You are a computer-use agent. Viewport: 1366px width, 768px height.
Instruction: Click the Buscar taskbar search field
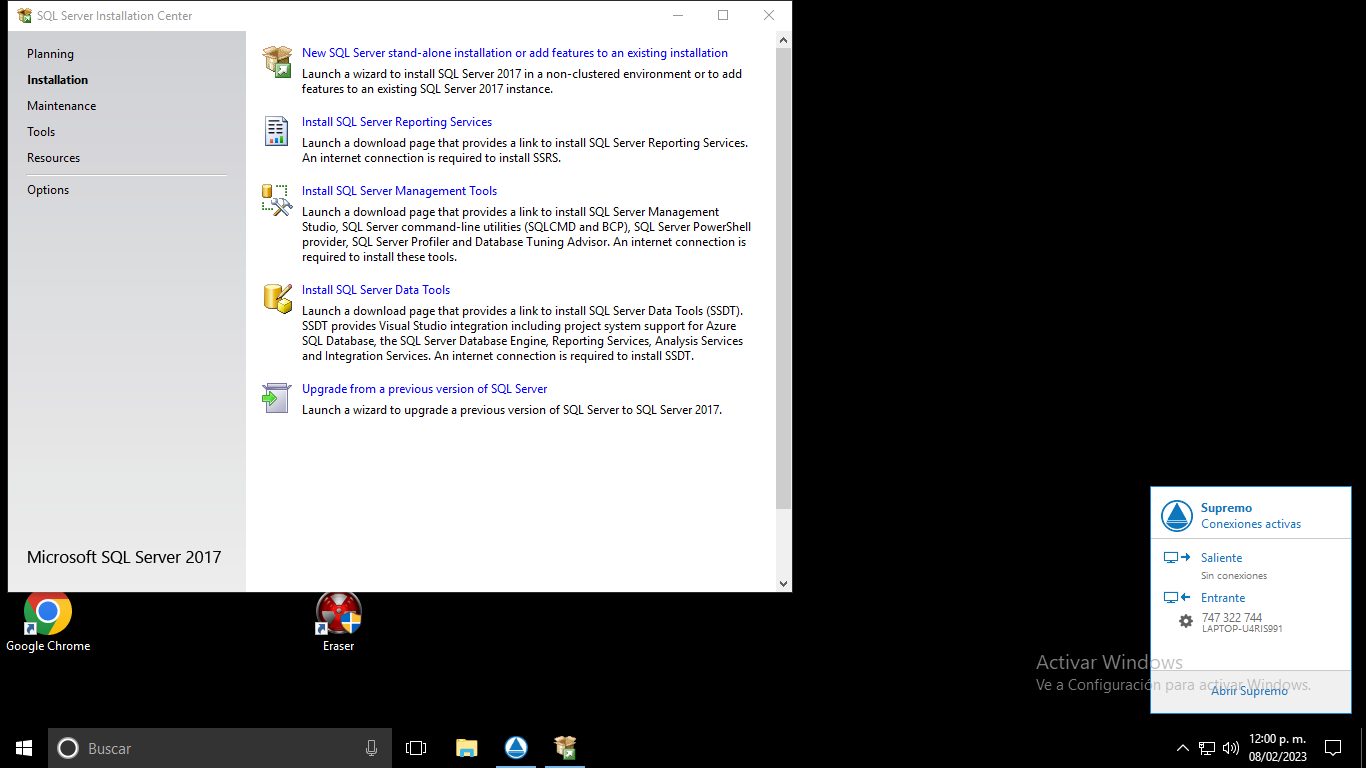pyautogui.click(x=220, y=748)
